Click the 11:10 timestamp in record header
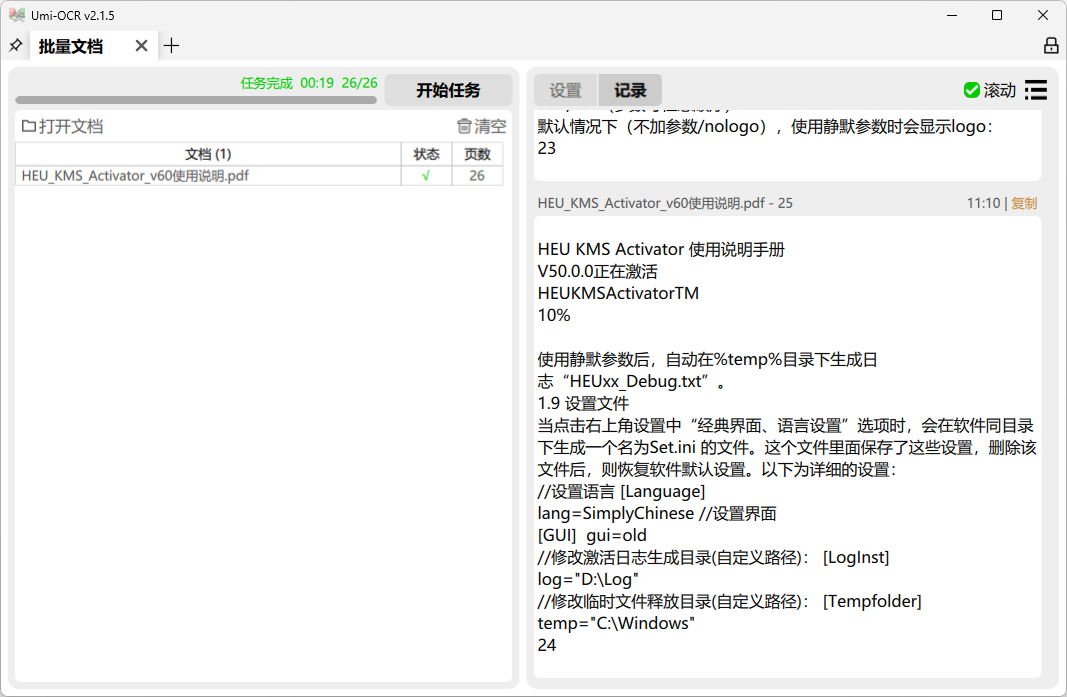Screen dimensions: 1067x697 [983, 203]
